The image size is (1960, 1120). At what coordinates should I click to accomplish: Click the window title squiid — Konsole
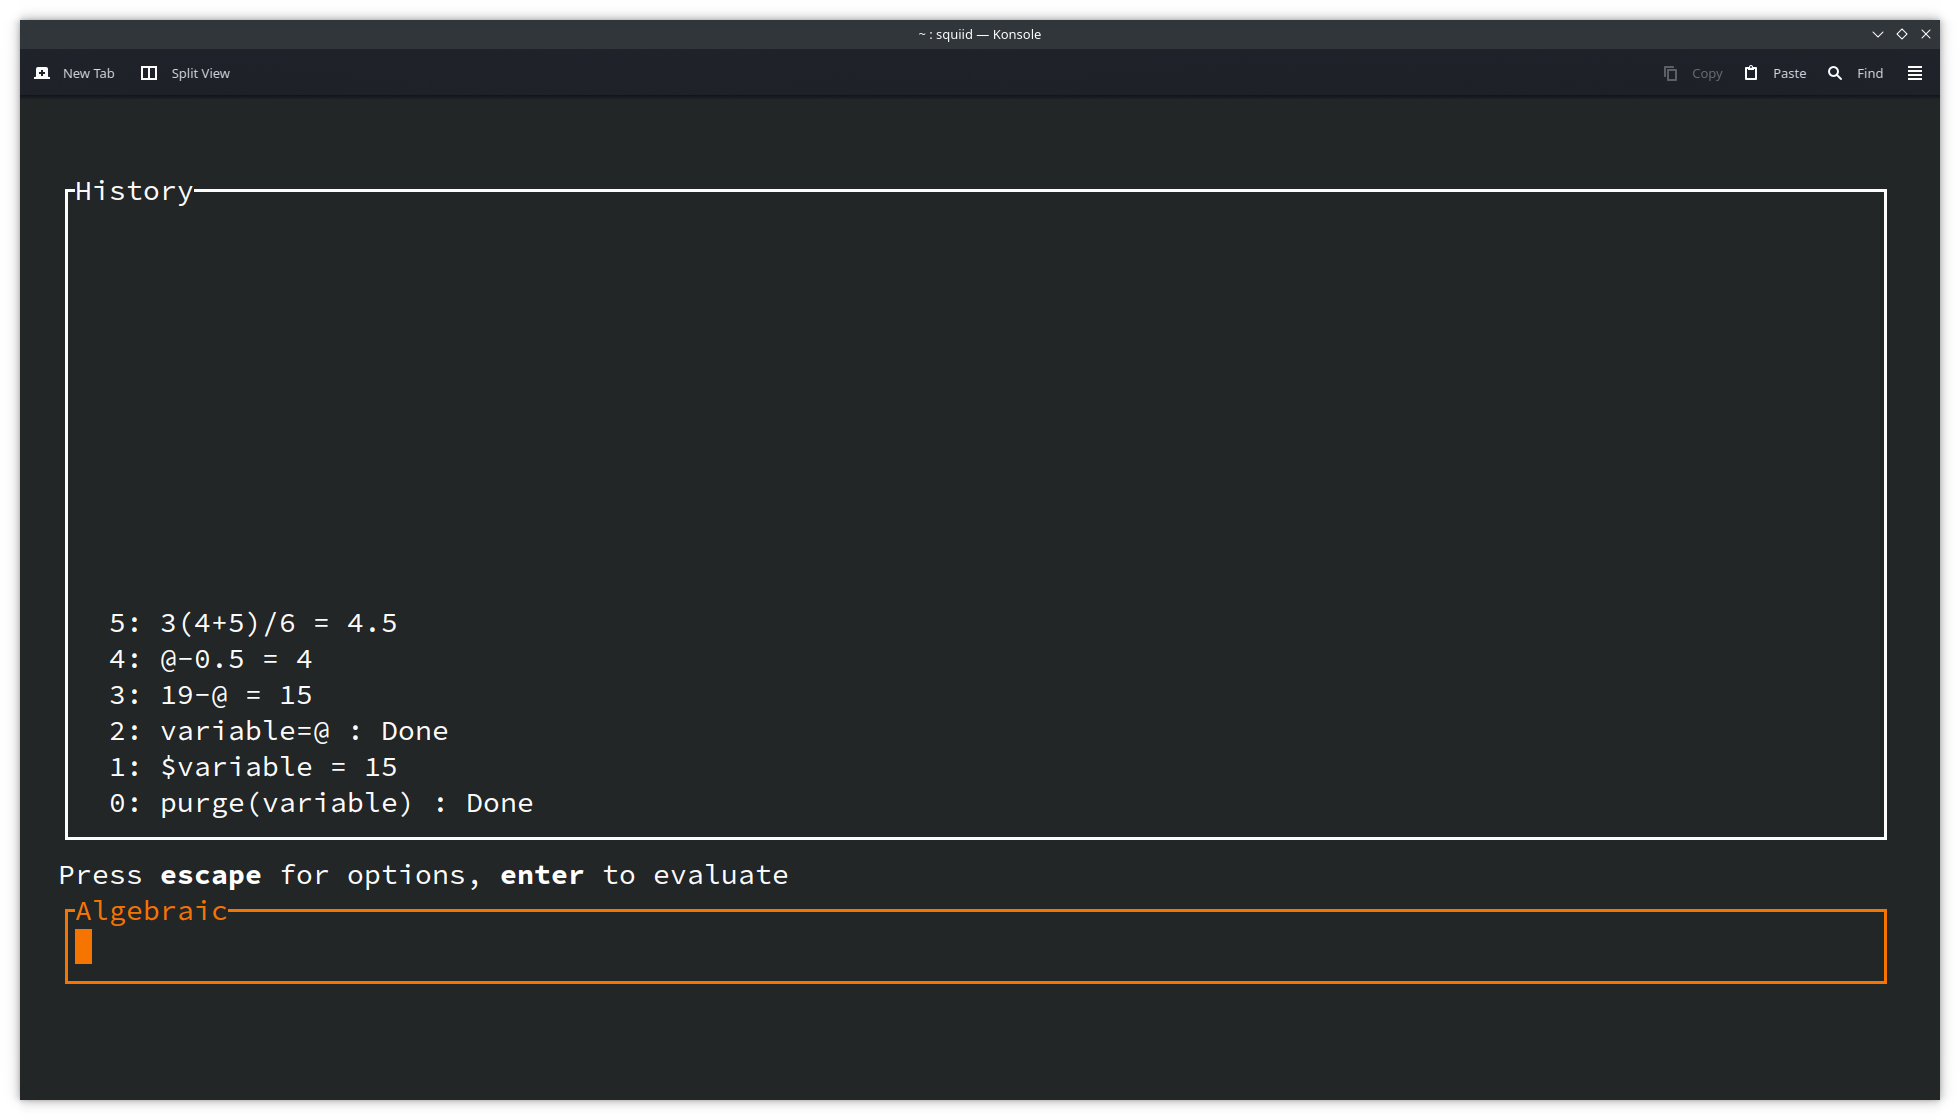pyautogui.click(x=979, y=34)
